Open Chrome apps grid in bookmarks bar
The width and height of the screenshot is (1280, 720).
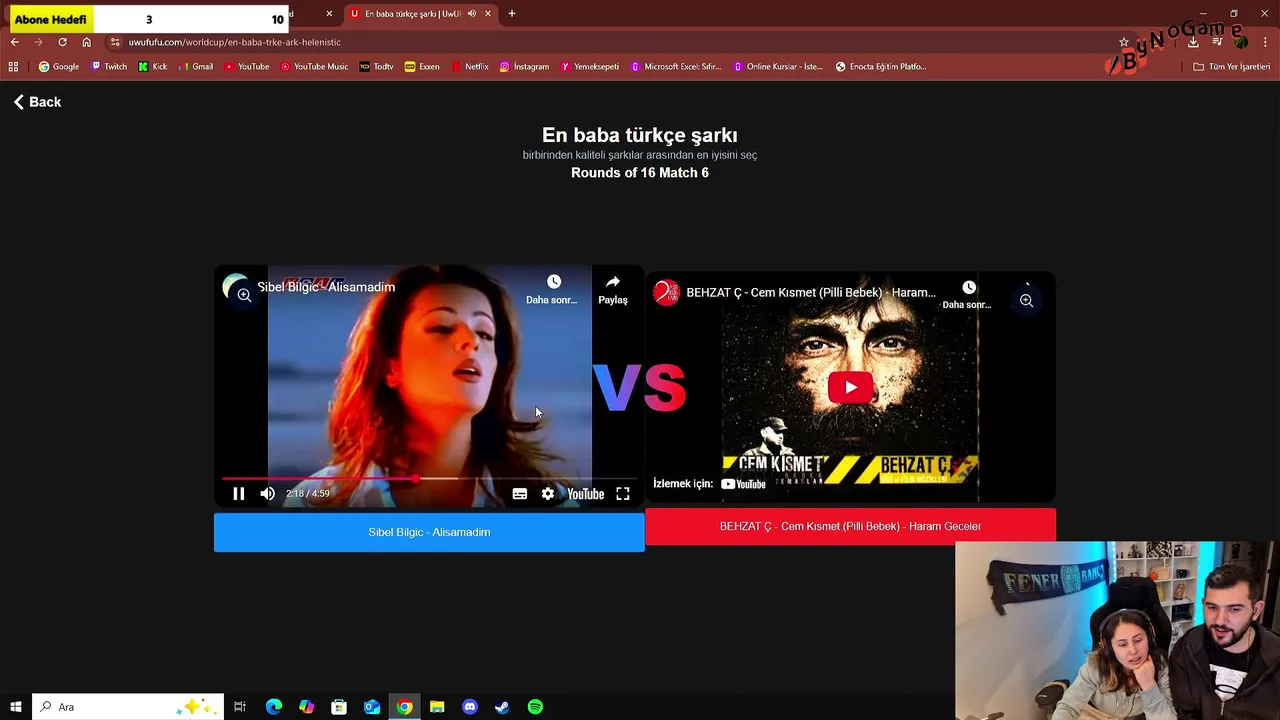click(x=13, y=67)
